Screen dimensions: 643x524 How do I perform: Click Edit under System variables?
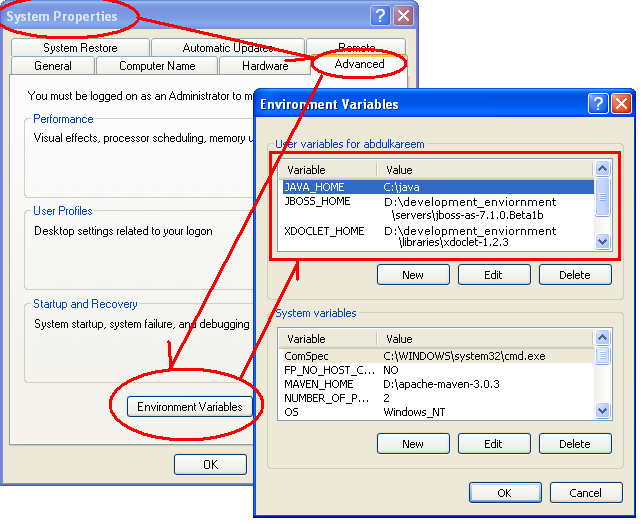coord(494,444)
